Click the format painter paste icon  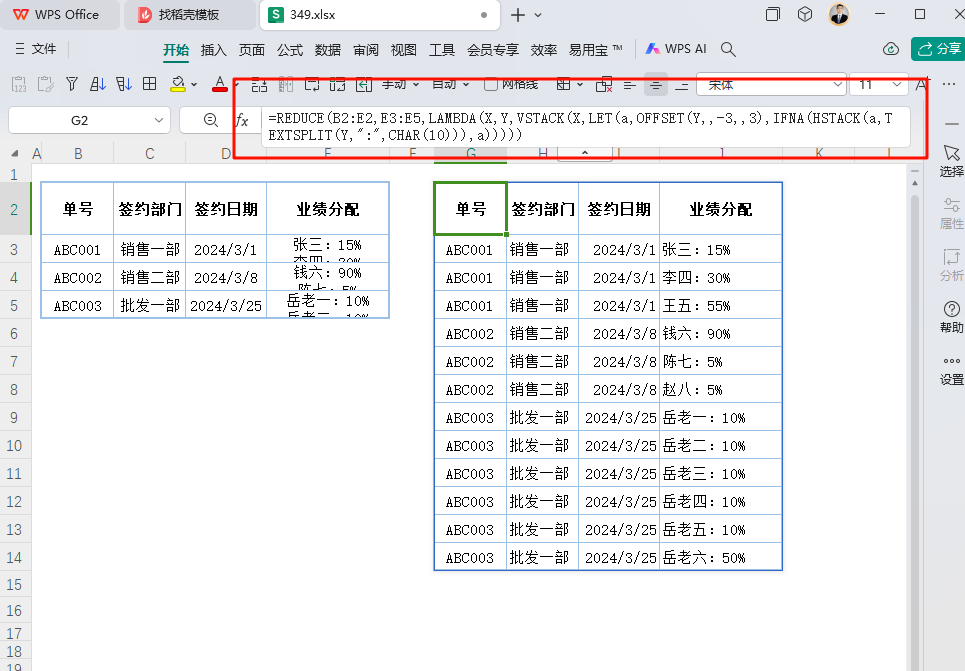(x=46, y=84)
